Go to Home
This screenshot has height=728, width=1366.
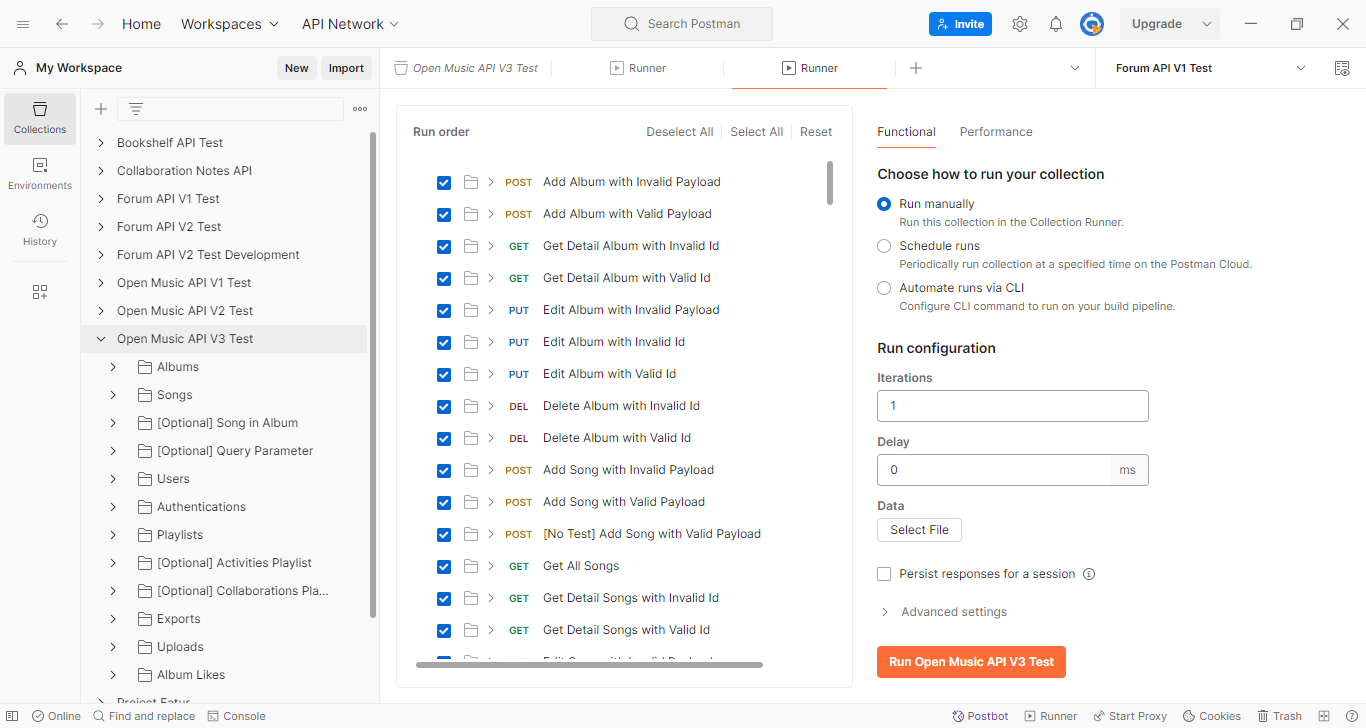[141, 24]
